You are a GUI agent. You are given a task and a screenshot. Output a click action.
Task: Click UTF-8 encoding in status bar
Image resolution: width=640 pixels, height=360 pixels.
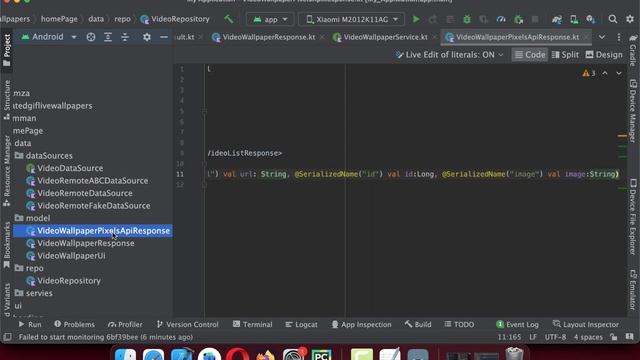click(x=555, y=337)
